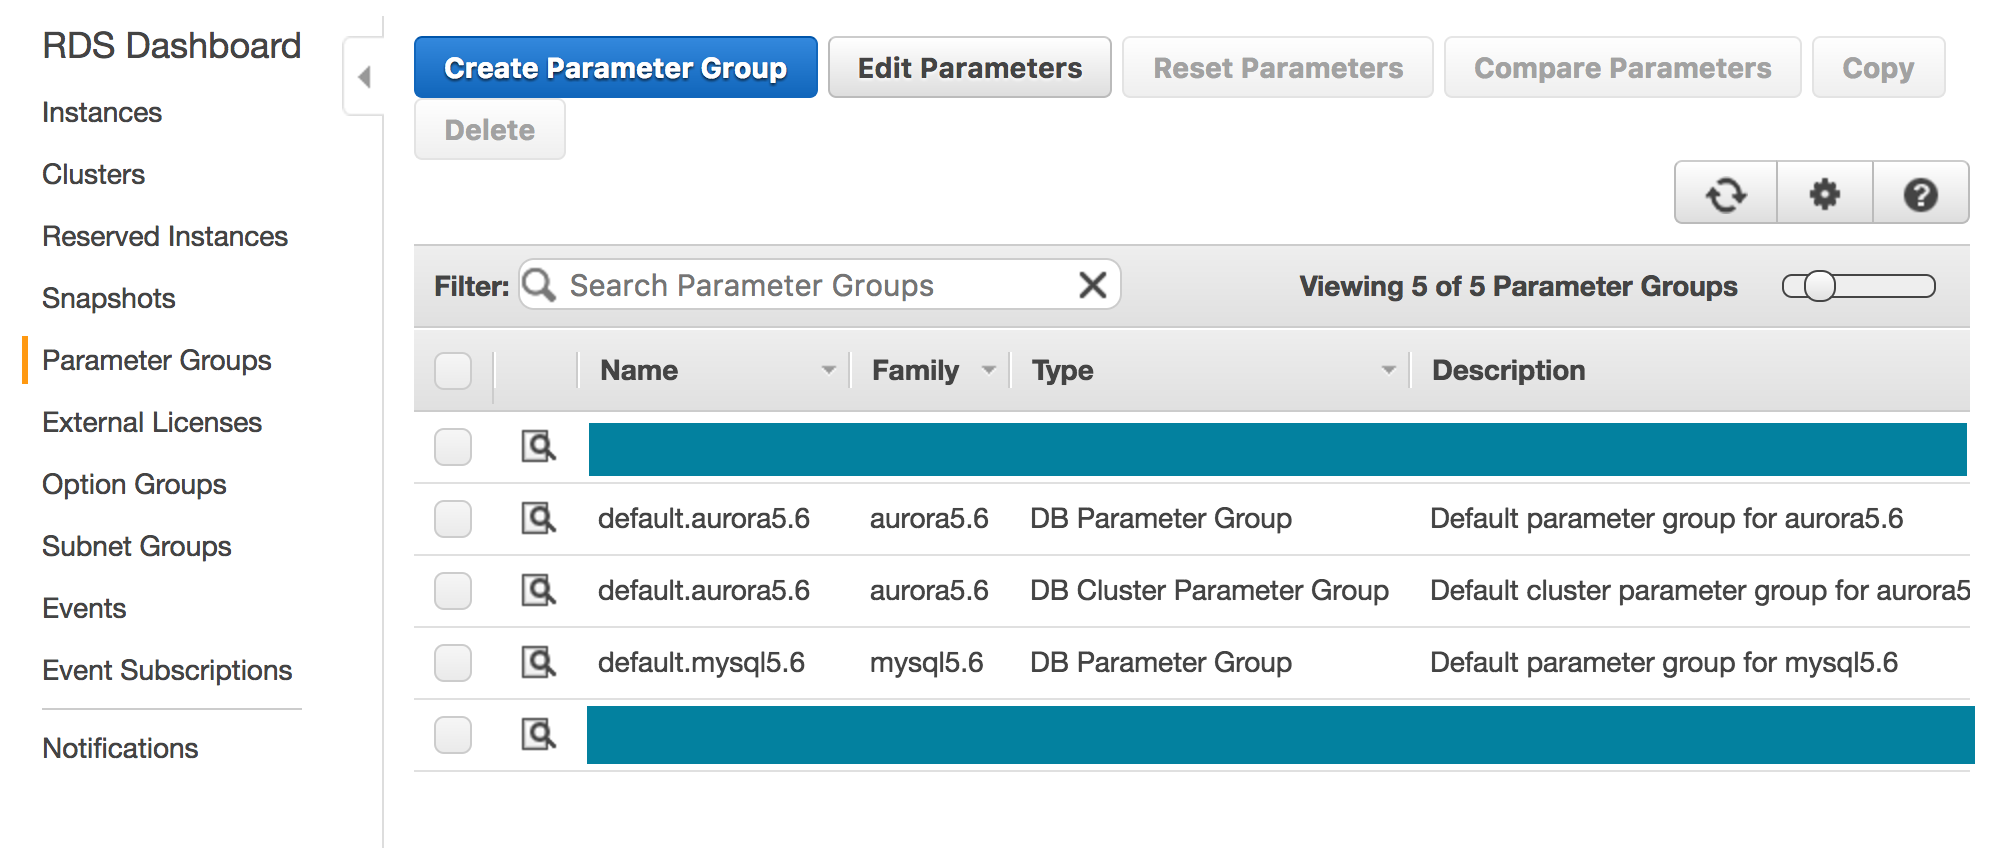Viewport: 1990px width, 848px height.
Task: Open Instances in the sidebar
Action: (x=102, y=112)
